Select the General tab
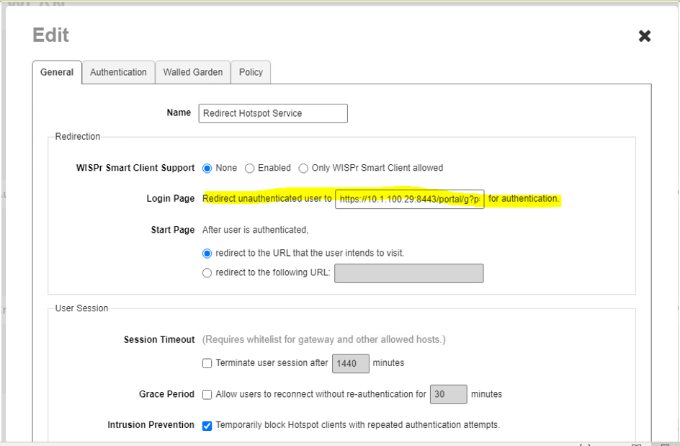 58,72
